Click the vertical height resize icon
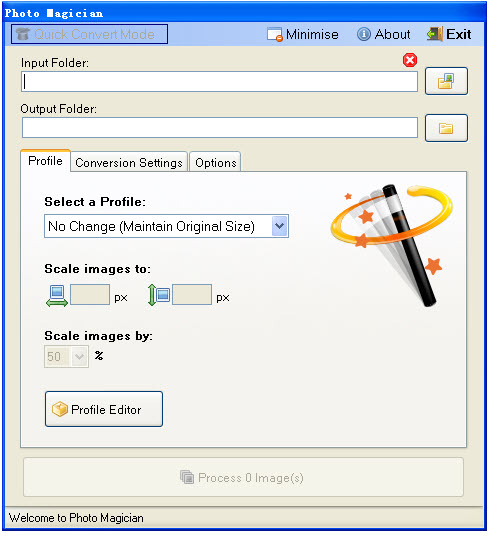489x537 pixels. (159, 295)
